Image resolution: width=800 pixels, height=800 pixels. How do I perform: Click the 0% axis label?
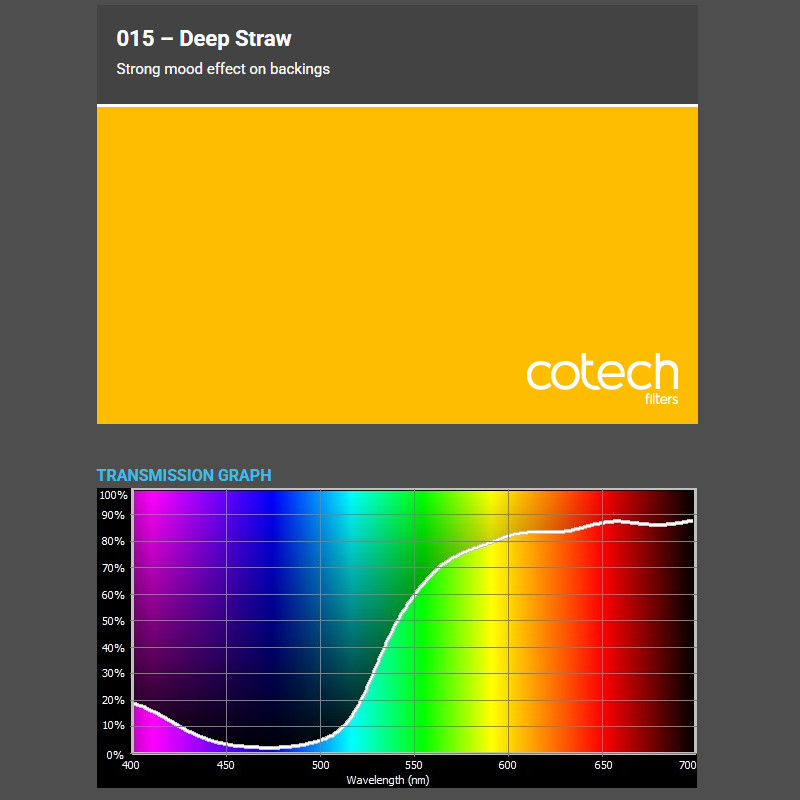click(x=115, y=753)
